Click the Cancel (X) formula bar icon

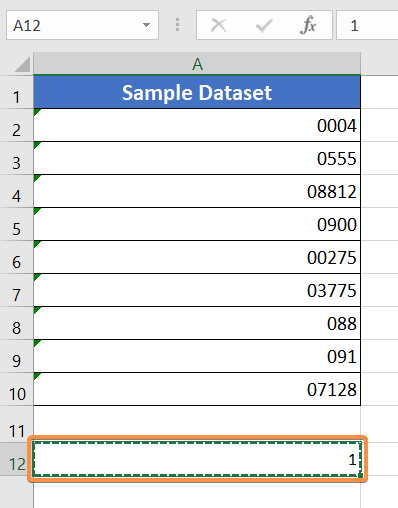pyautogui.click(x=219, y=25)
